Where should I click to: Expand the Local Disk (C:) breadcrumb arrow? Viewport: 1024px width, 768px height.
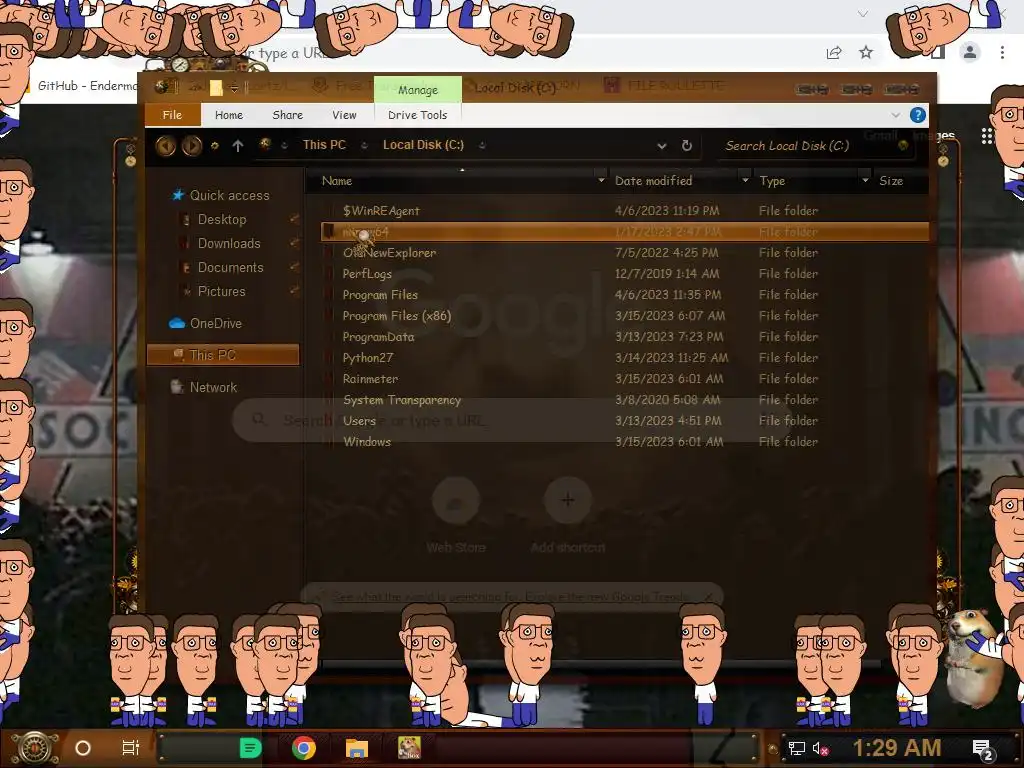pos(482,146)
